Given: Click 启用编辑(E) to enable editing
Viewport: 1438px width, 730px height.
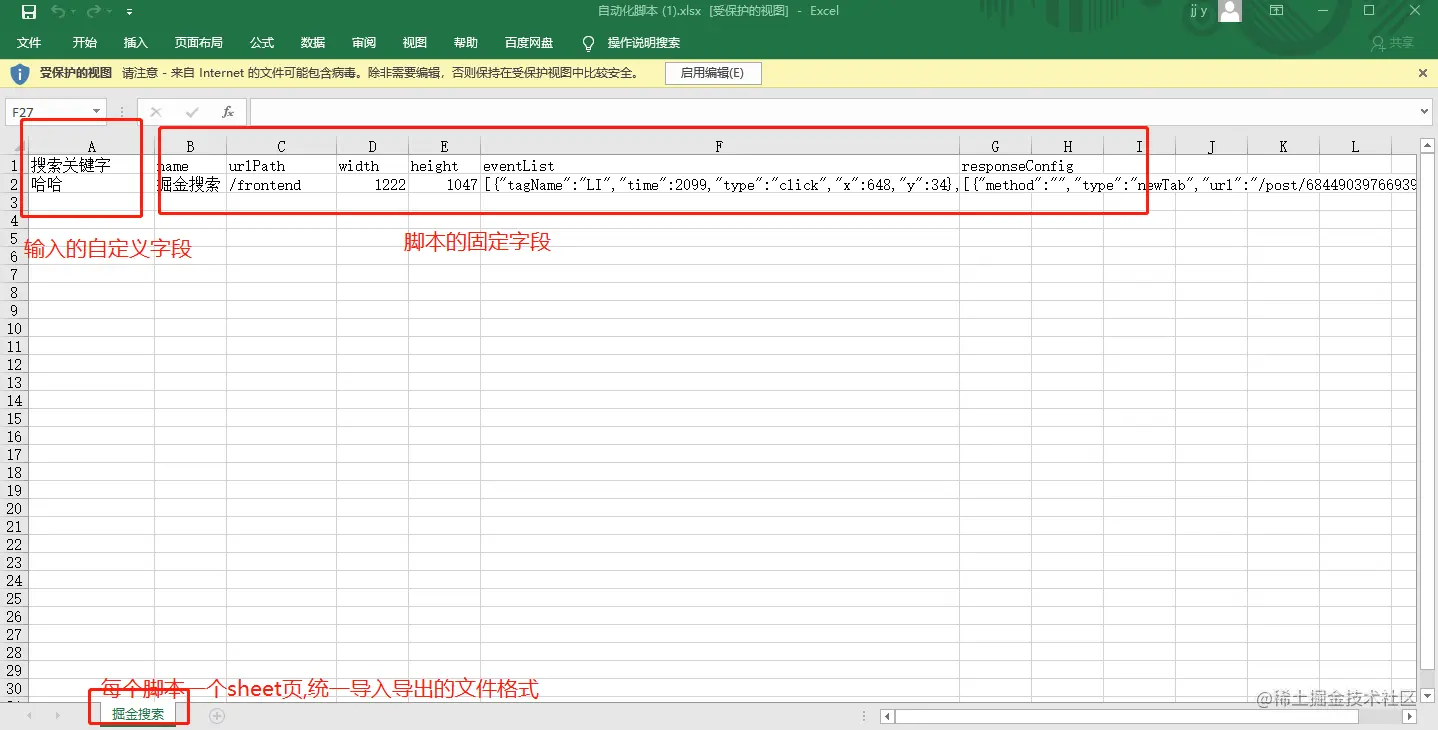Looking at the screenshot, I should 712,73.
